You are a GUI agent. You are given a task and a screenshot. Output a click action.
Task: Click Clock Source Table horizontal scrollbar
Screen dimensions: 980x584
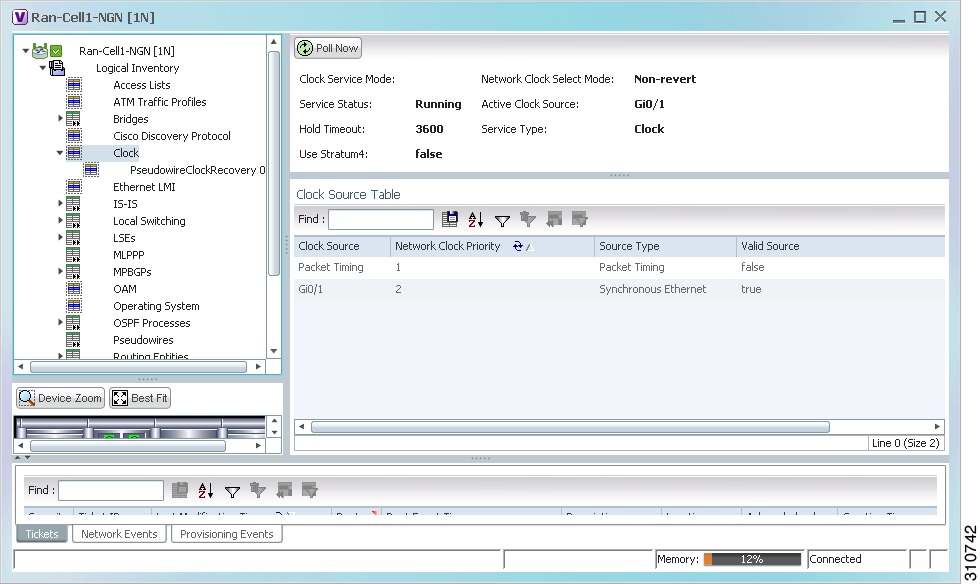(x=570, y=426)
